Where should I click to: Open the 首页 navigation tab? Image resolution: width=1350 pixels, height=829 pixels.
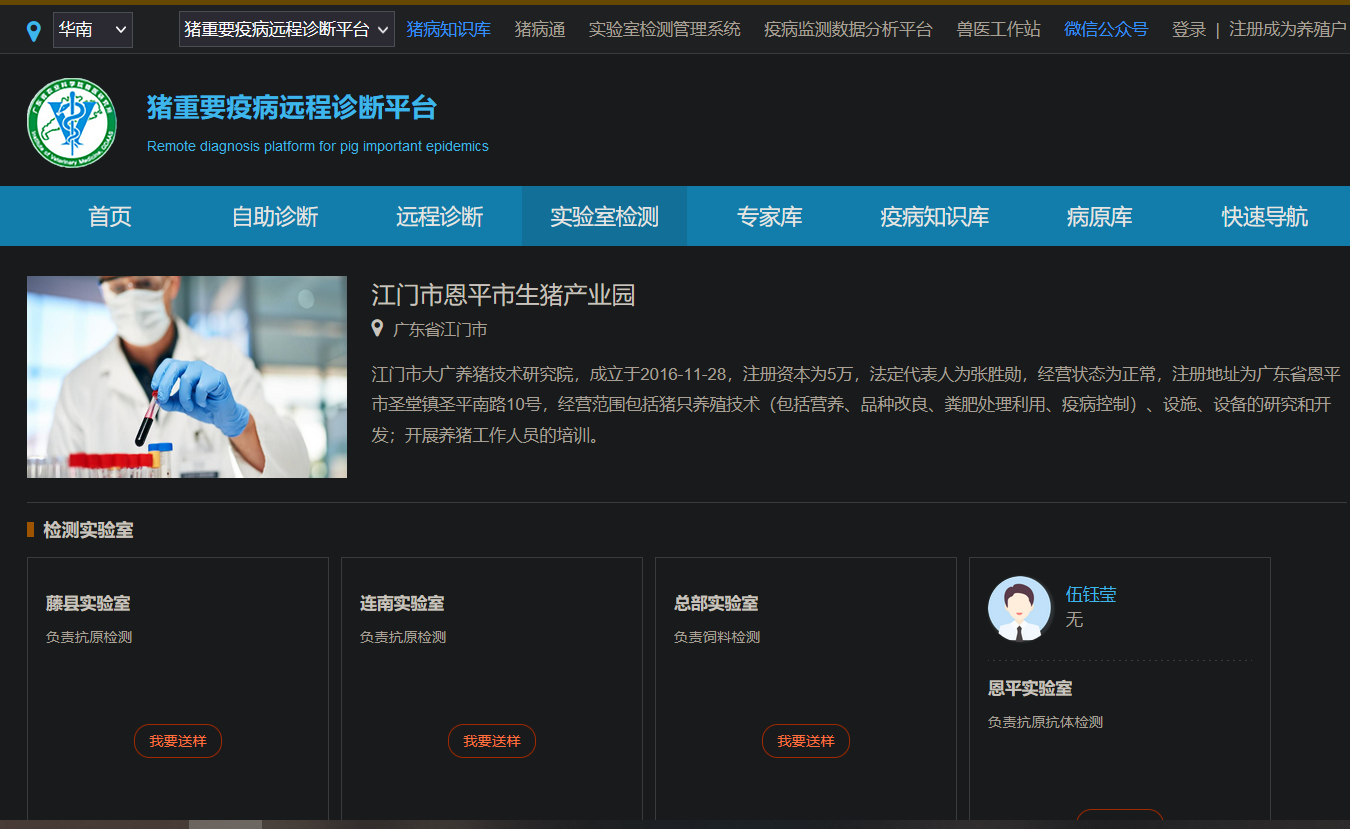pos(110,216)
